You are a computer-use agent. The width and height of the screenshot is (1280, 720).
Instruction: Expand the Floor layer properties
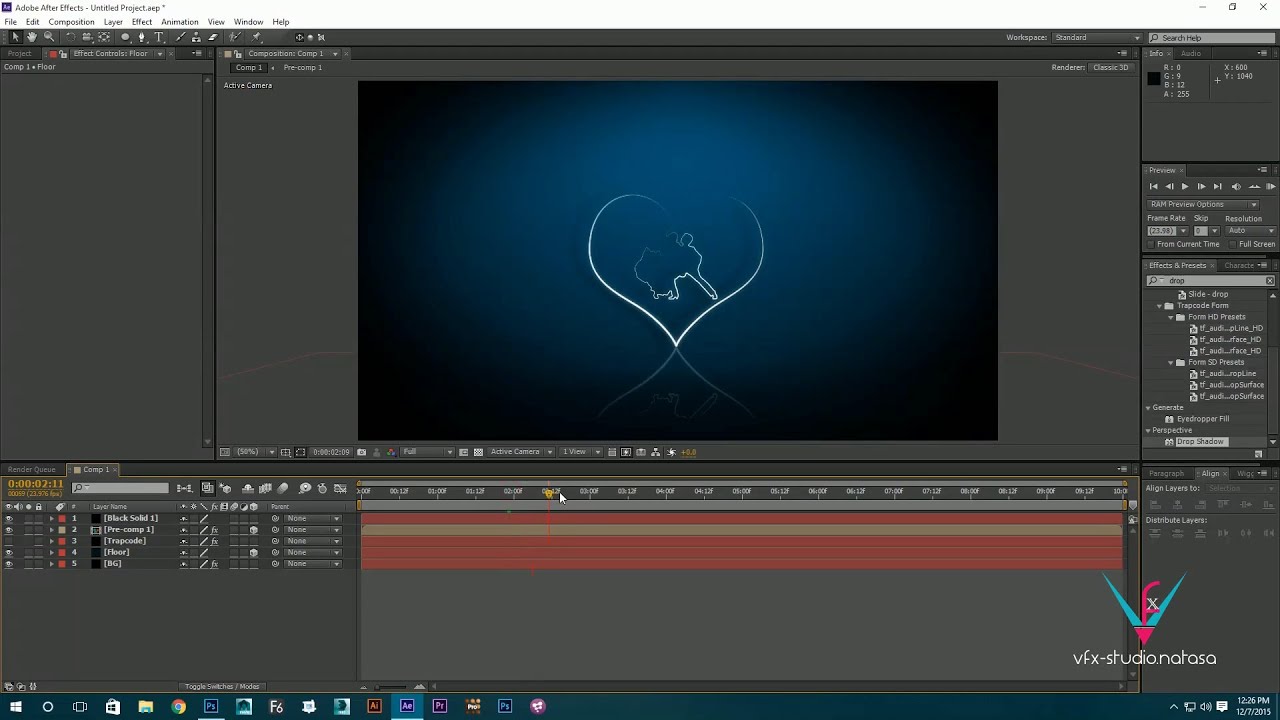[x=51, y=553]
